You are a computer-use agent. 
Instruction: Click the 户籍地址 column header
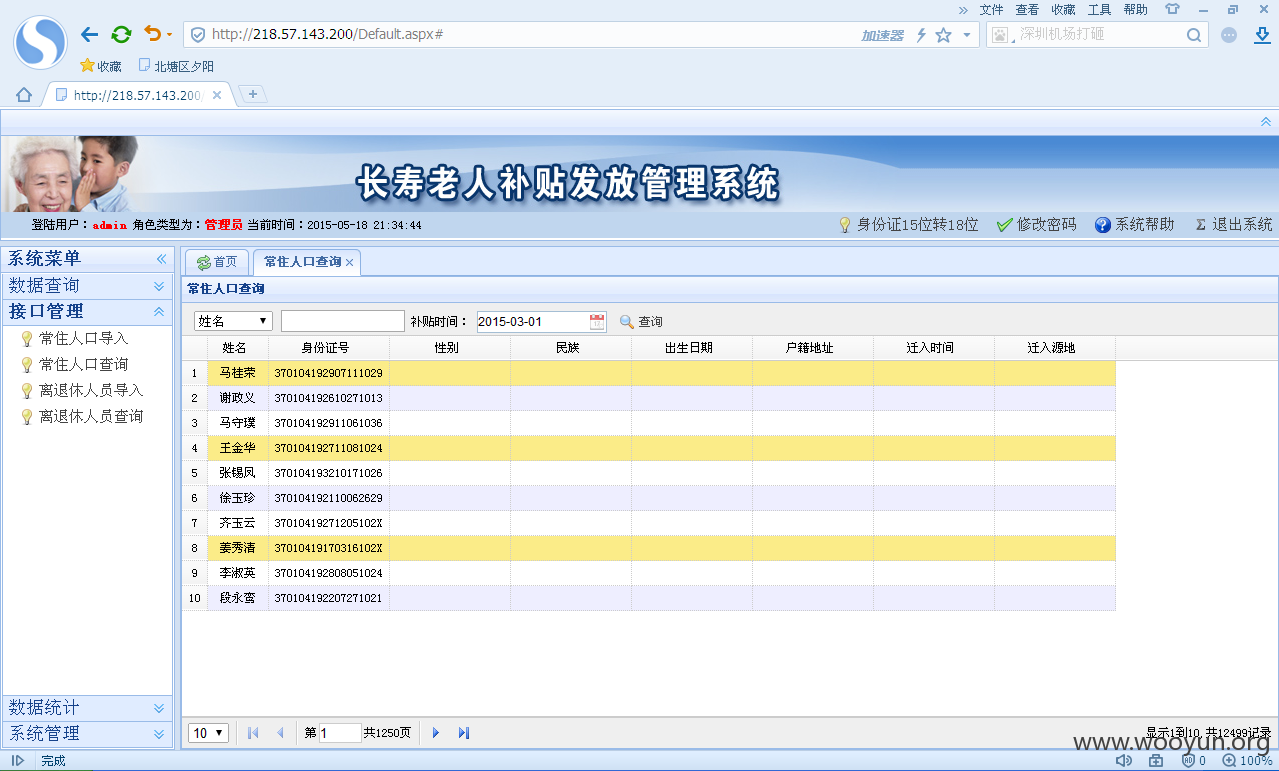pos(813,348)
